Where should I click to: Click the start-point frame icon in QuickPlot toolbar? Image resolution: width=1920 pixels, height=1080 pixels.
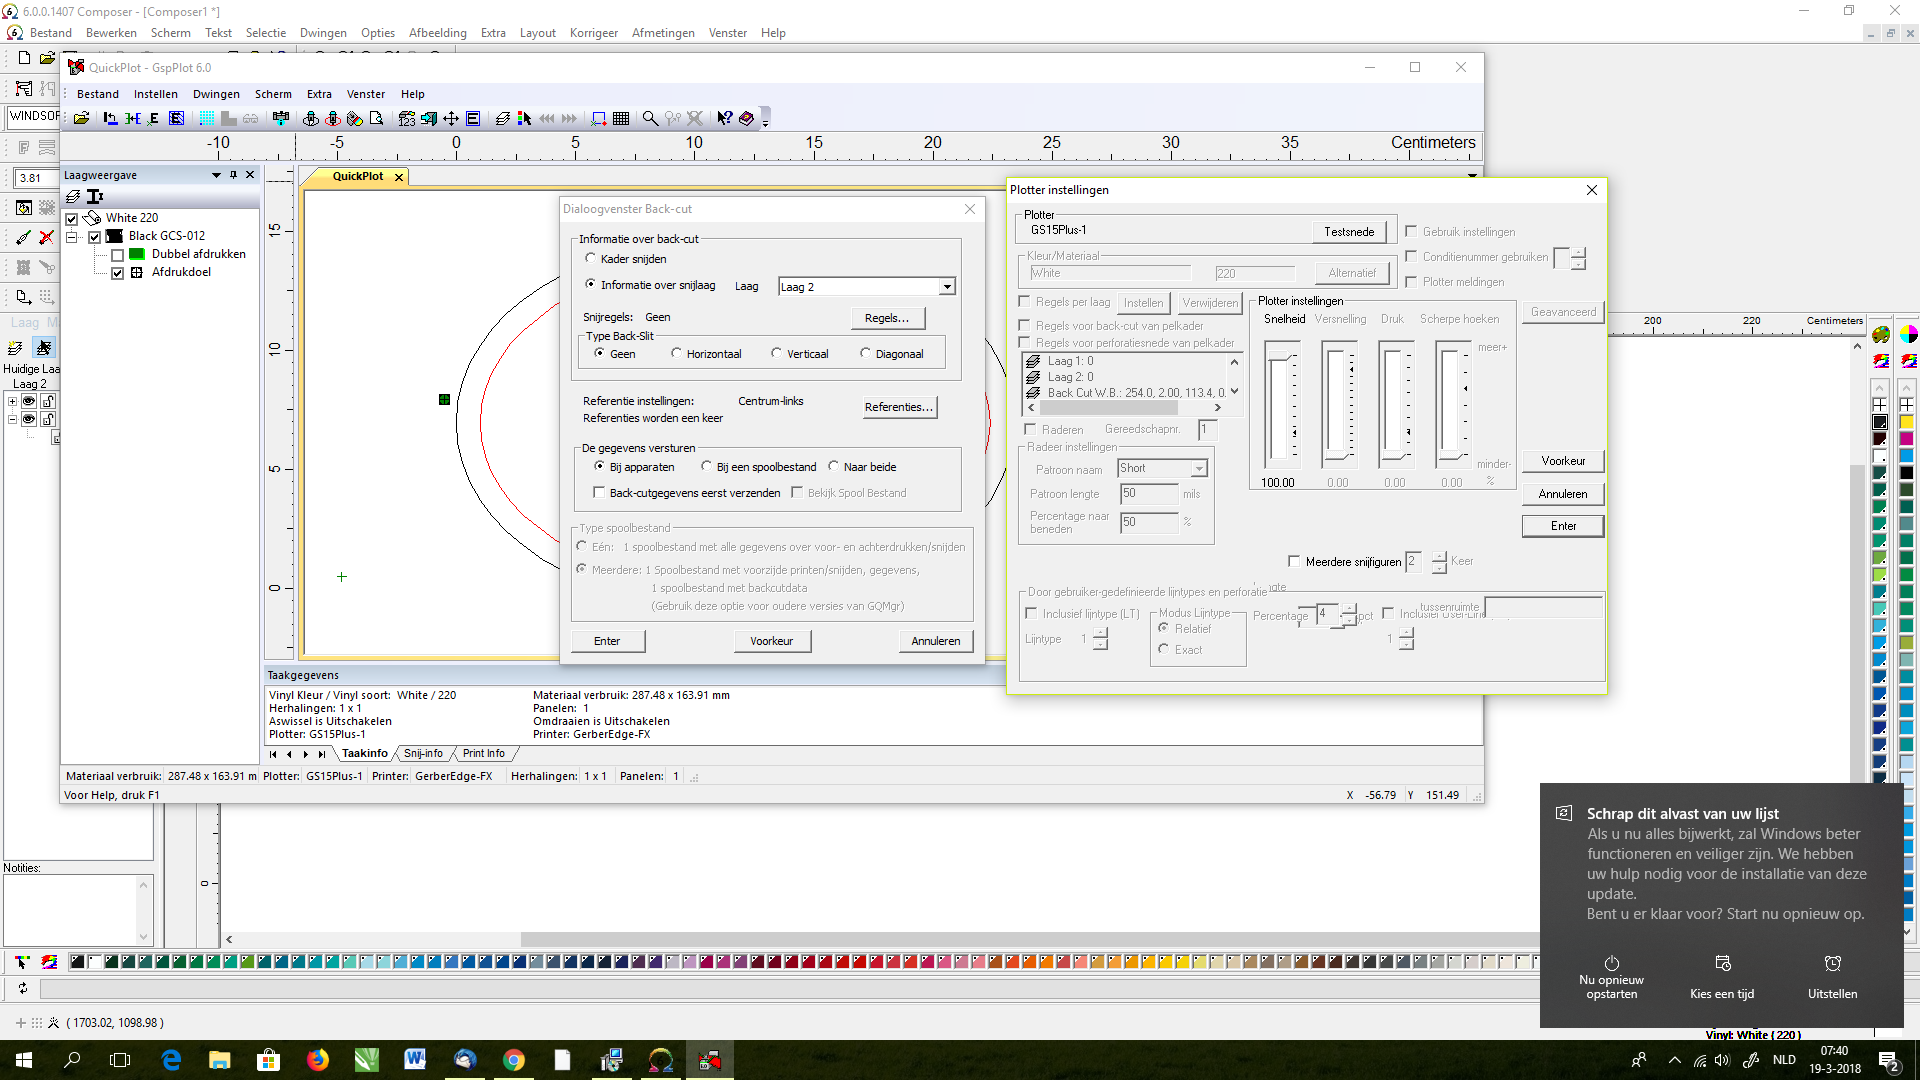coord(599,118)
